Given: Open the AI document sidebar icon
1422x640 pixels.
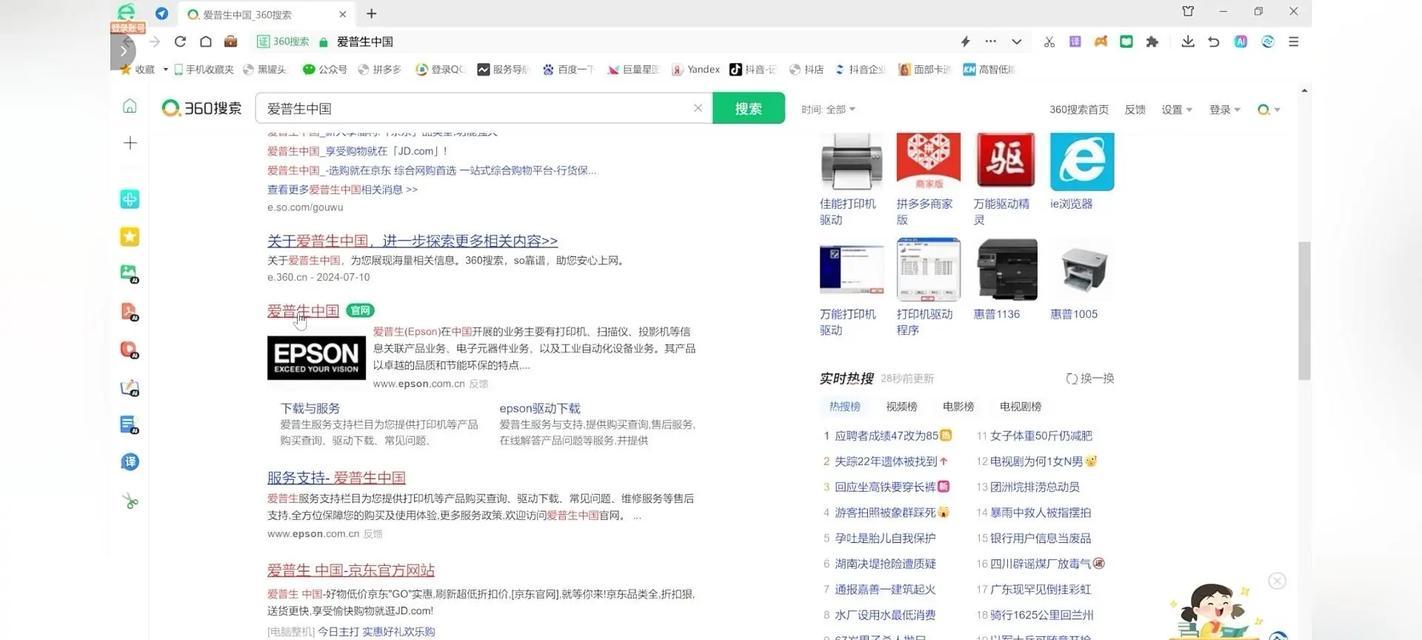Looking at the screenshot, I should [130, 425].
